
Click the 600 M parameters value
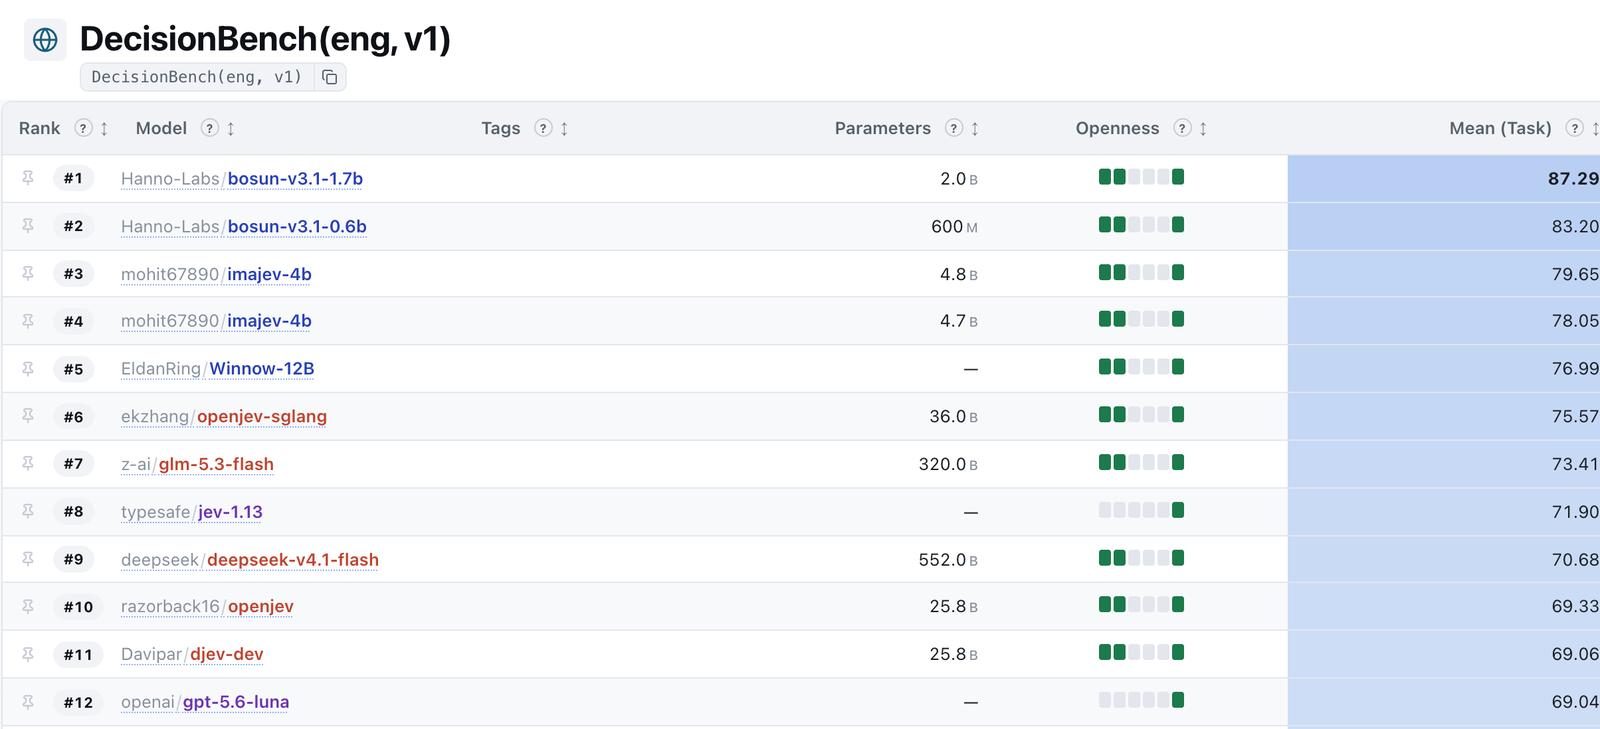pyautogui.click(x=954, y=227)
